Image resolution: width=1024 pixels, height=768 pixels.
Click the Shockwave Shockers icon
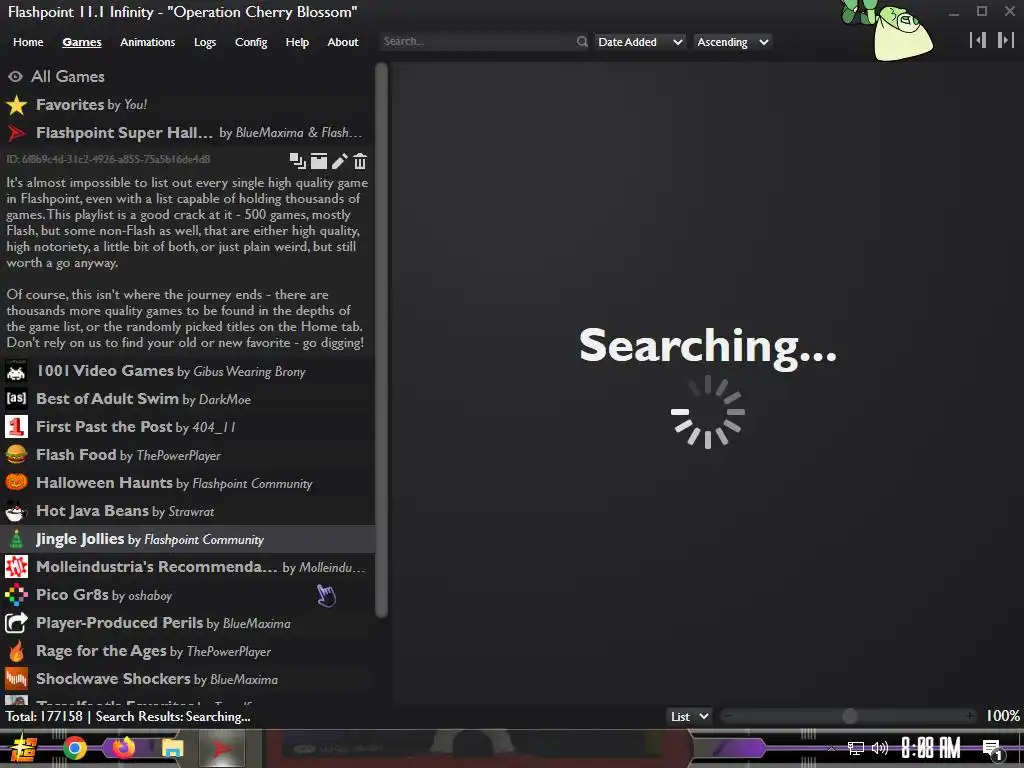[16, 679]
